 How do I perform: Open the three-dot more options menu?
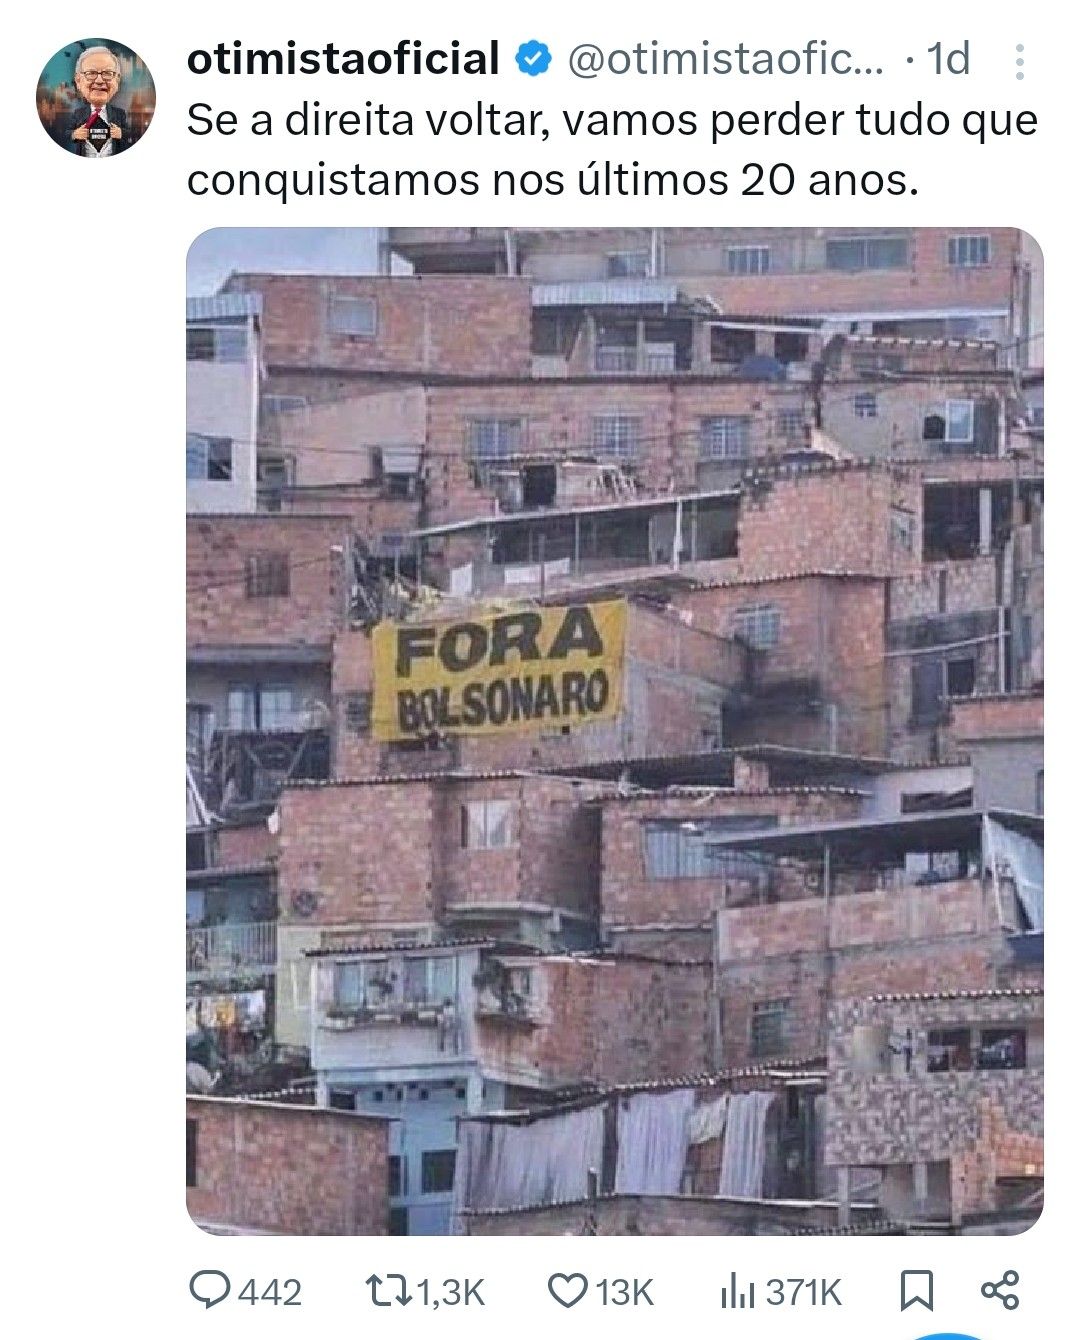point(1019,62)
